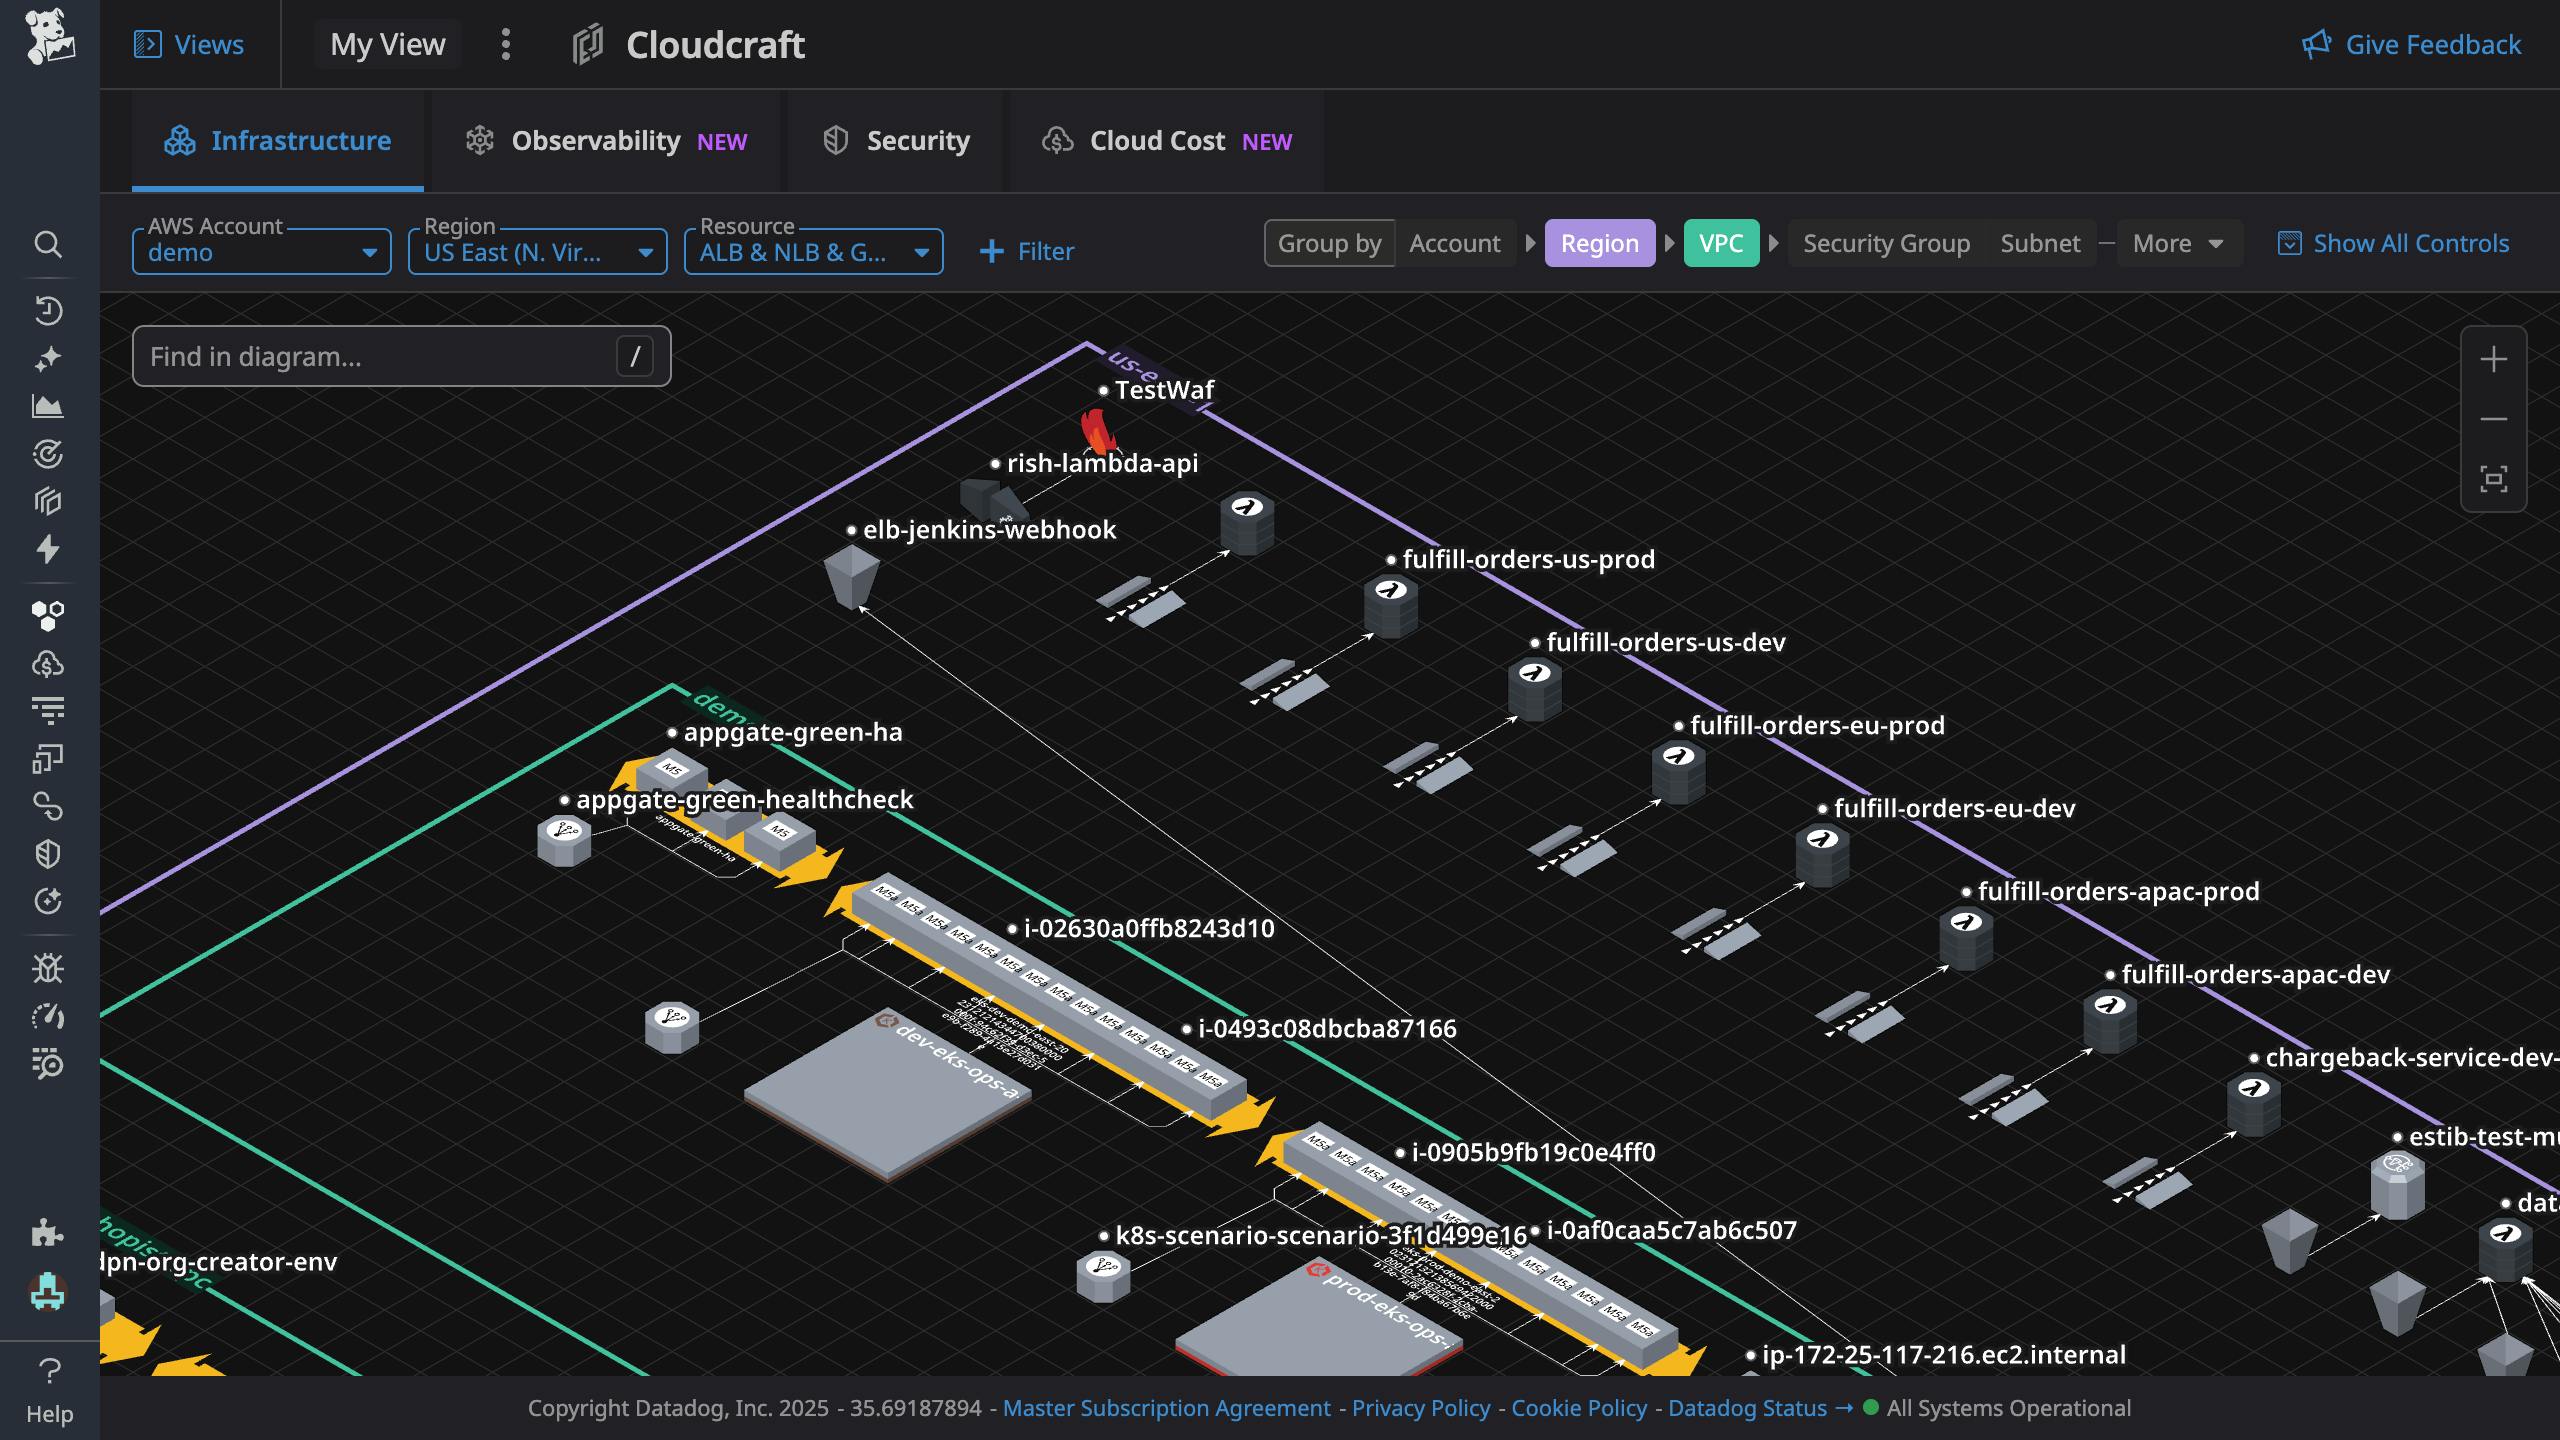This screenshot has width=2560, height=1440.
Task: Enable the Security Group grouping option
Action: [1886, 242]
